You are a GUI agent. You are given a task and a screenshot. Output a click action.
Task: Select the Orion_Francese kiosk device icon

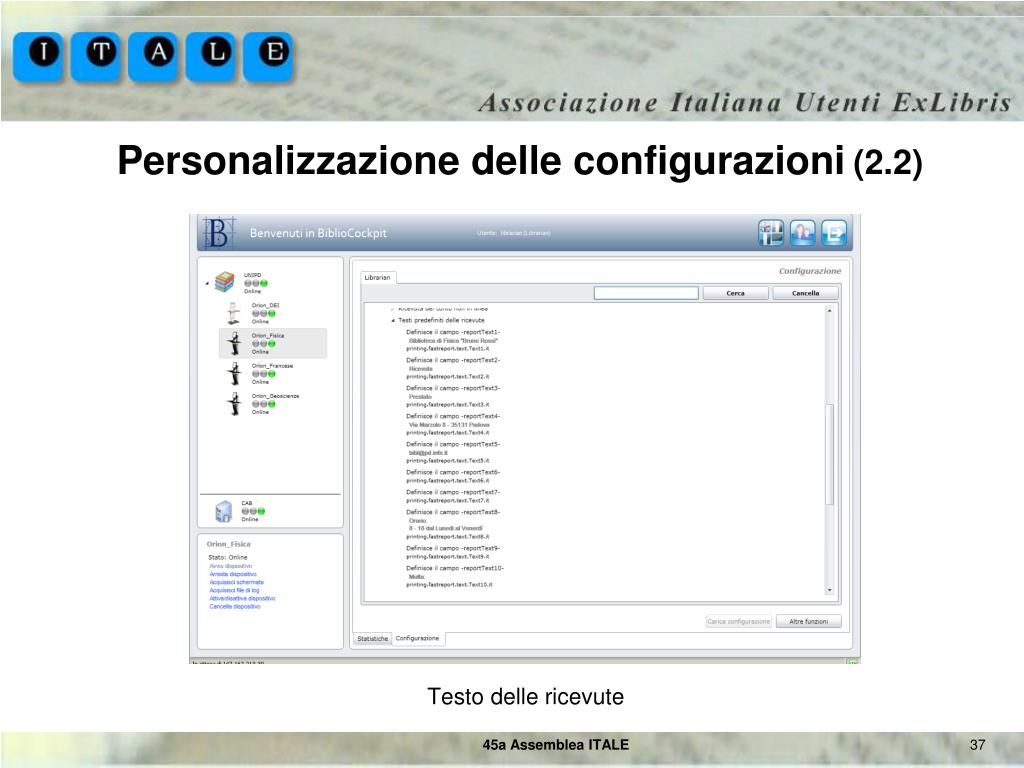tap(234, 374)
